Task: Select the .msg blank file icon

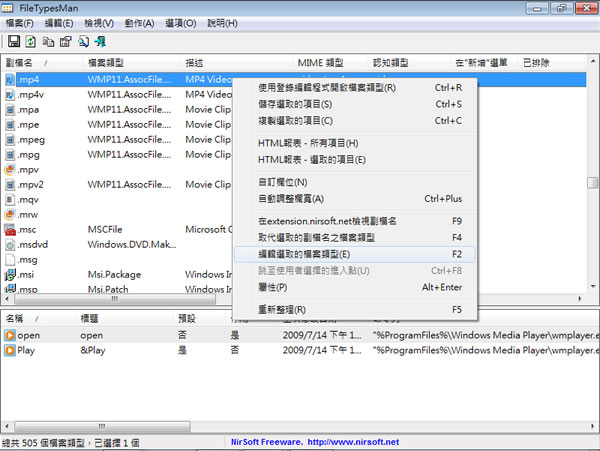Action: click(10, 260)
